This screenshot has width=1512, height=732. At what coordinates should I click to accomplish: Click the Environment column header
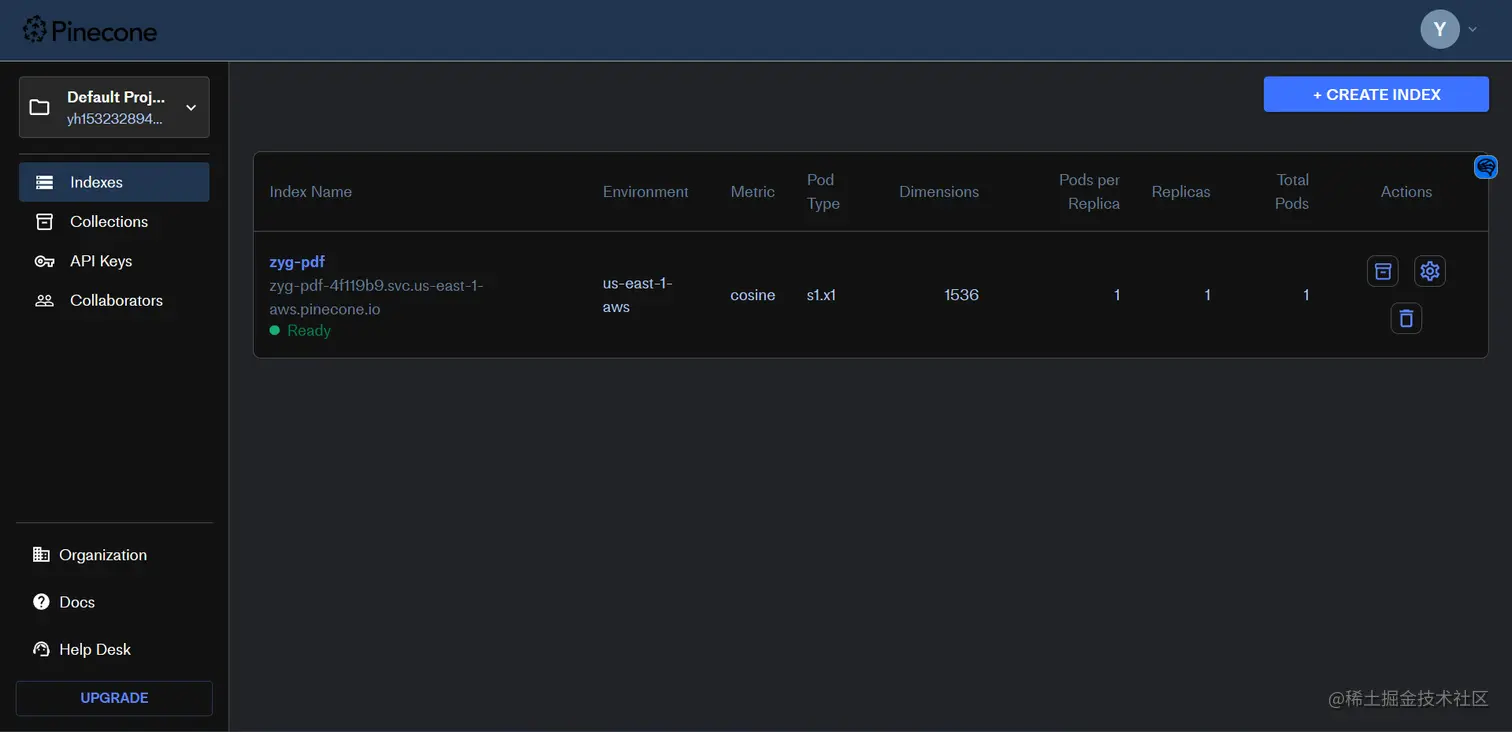point(646,192)
